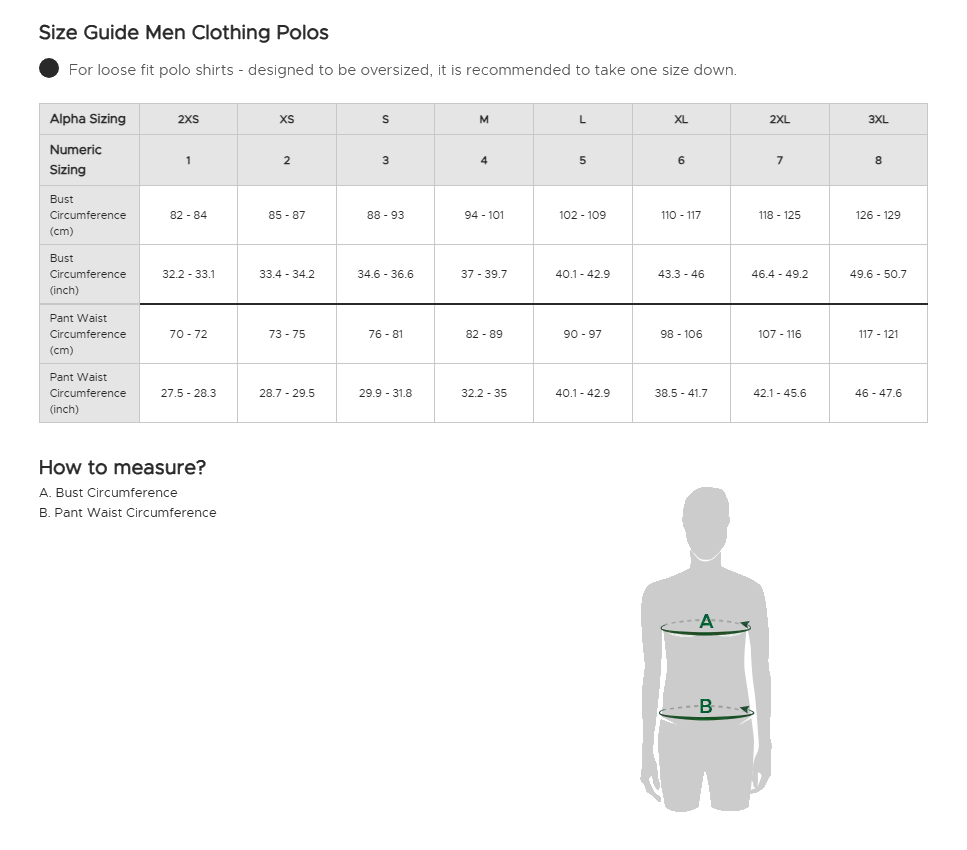Click arrowhead on the waist measurement ellipse
The width and height of the screenshot is (967, 850).
[x=747, y=709]
